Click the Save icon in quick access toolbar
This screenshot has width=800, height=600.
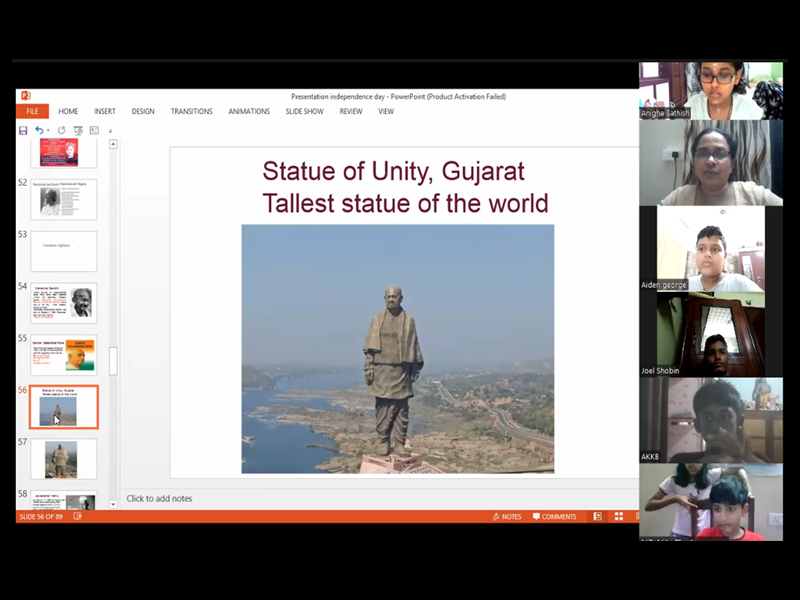pyautogui.click(x=23, y=130)
